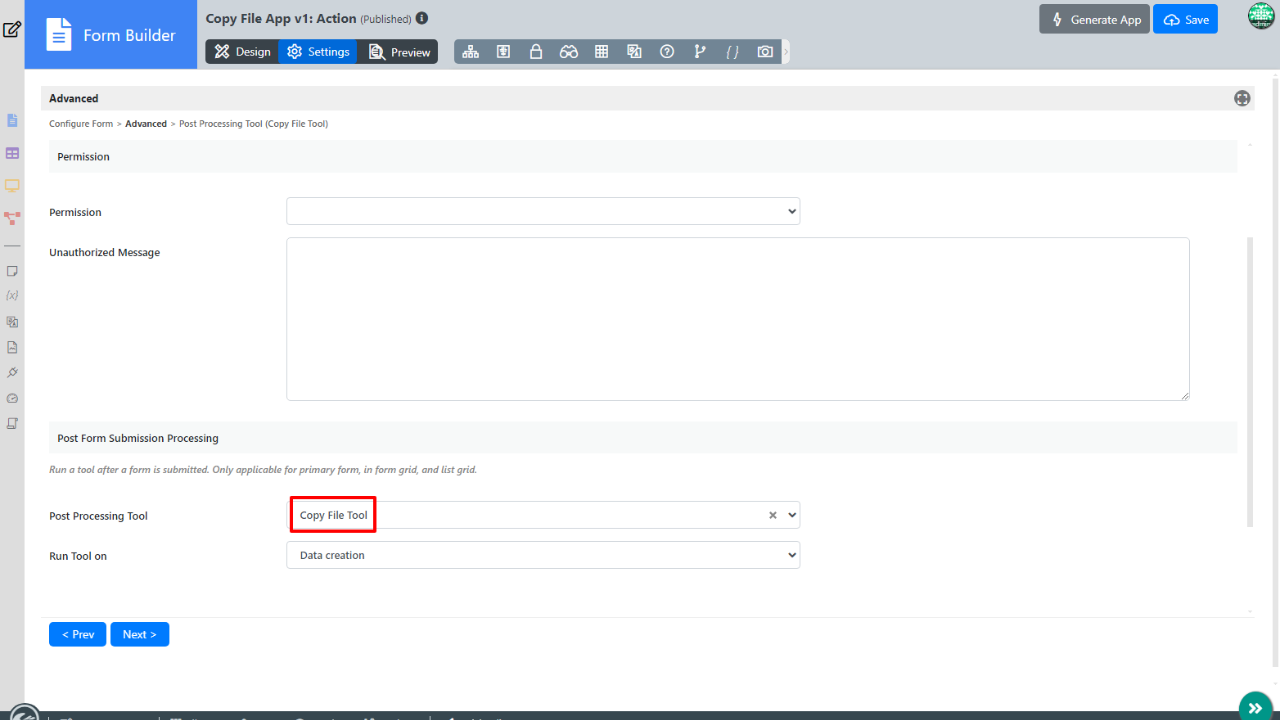Open the purple datalist icon in sidebar
Screen dimensions: 1280x720
pos(12,153)
